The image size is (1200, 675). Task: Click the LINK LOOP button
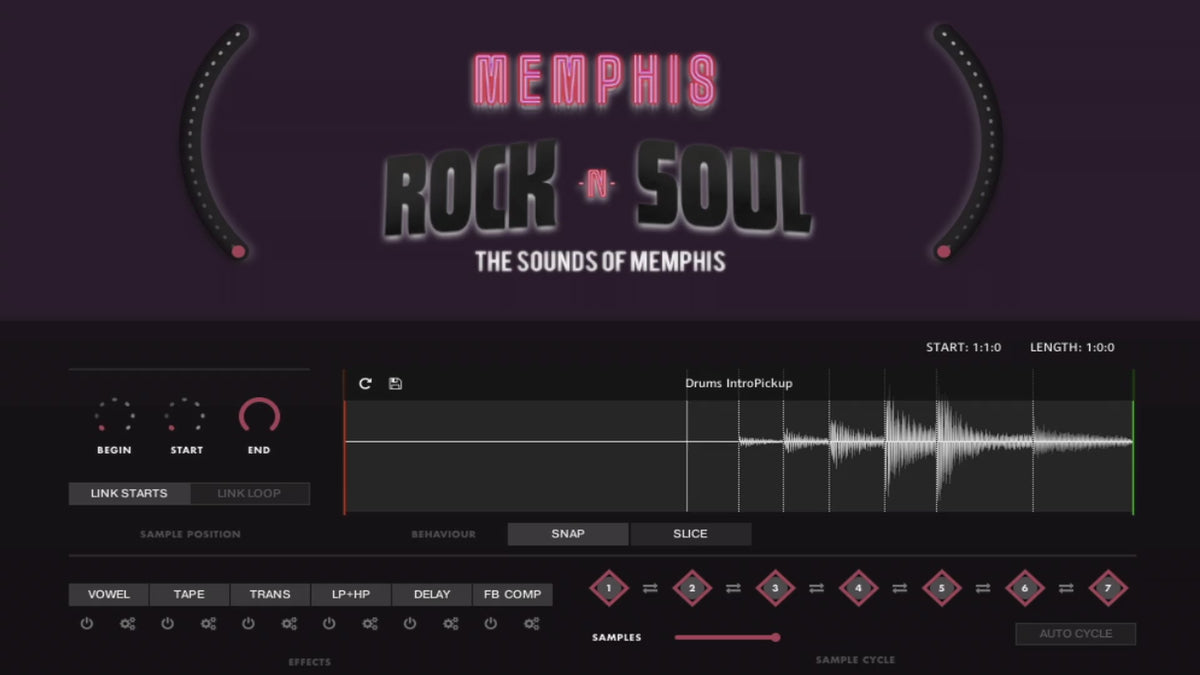pyautogui.click(x=249, y=493)
